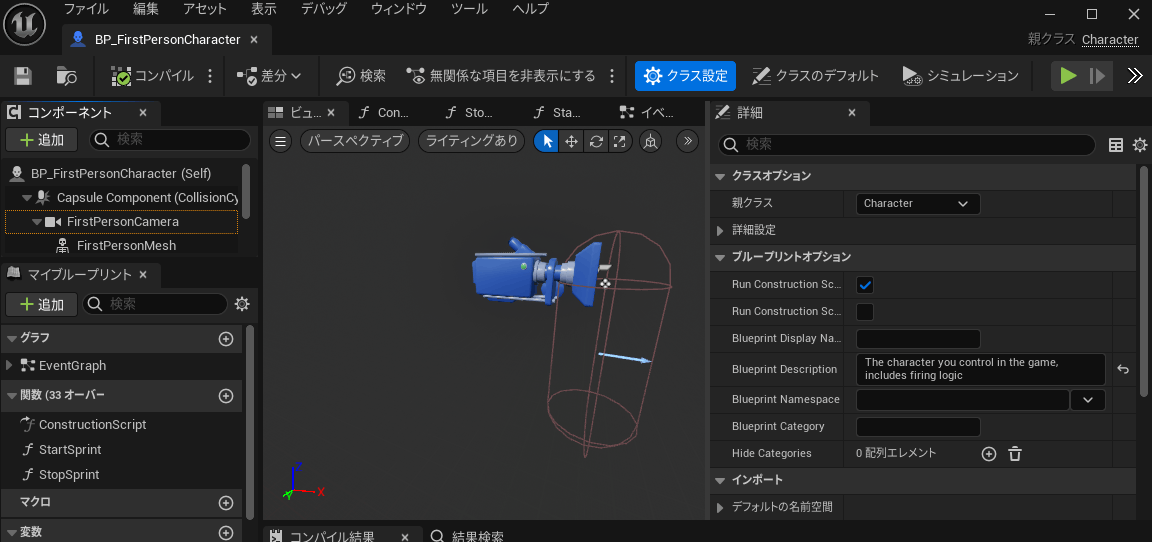Image resolution: width=1152 pixels, height=542 pixels.
Task: Collapse the FirstPersonCamera tree node
Action: pyautogui.click(x=37, y=222)
